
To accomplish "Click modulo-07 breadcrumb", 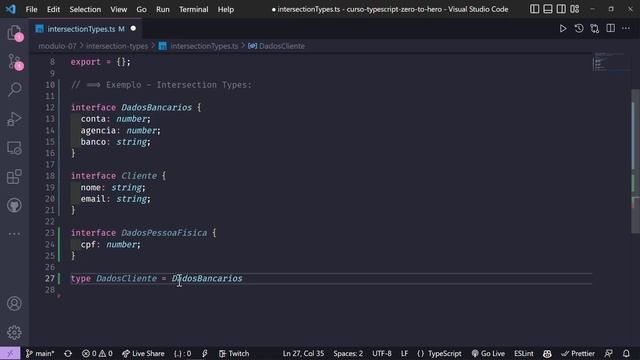I will pos(57,46).
